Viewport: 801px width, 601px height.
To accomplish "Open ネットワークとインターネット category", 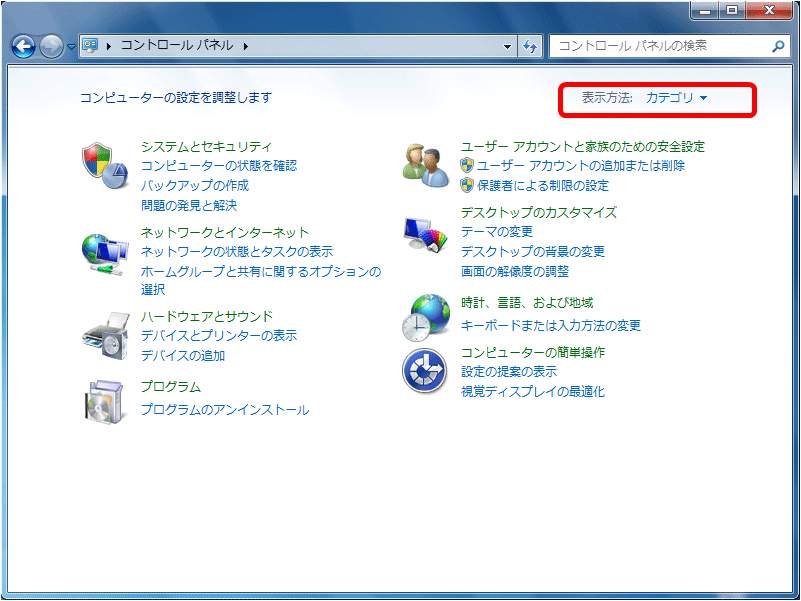I will tap(225, 233).
